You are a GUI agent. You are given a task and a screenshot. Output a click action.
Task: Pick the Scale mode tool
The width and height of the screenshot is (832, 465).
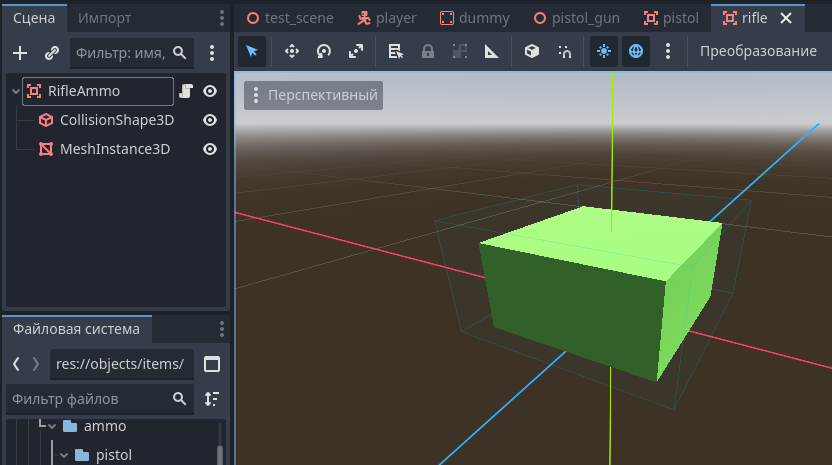pos(356,51)
